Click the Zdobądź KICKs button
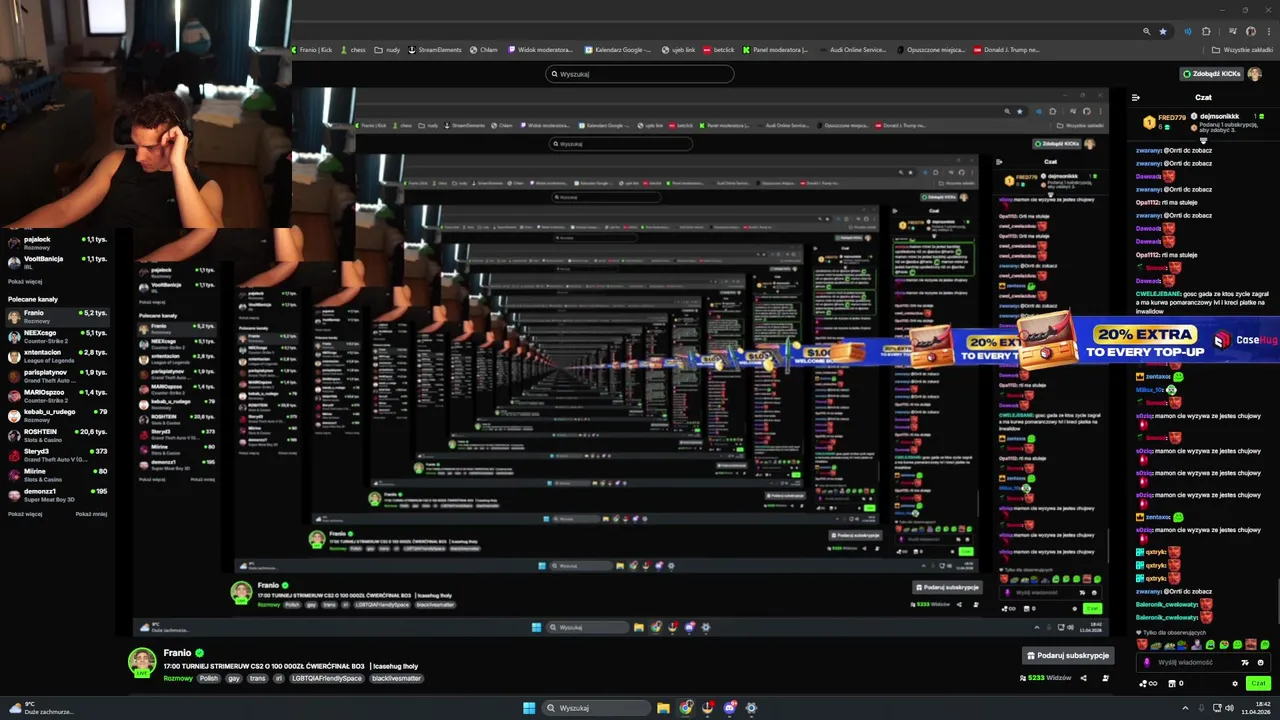The width and height of the screenshot is (1280, 720). tap(1211, 74)
